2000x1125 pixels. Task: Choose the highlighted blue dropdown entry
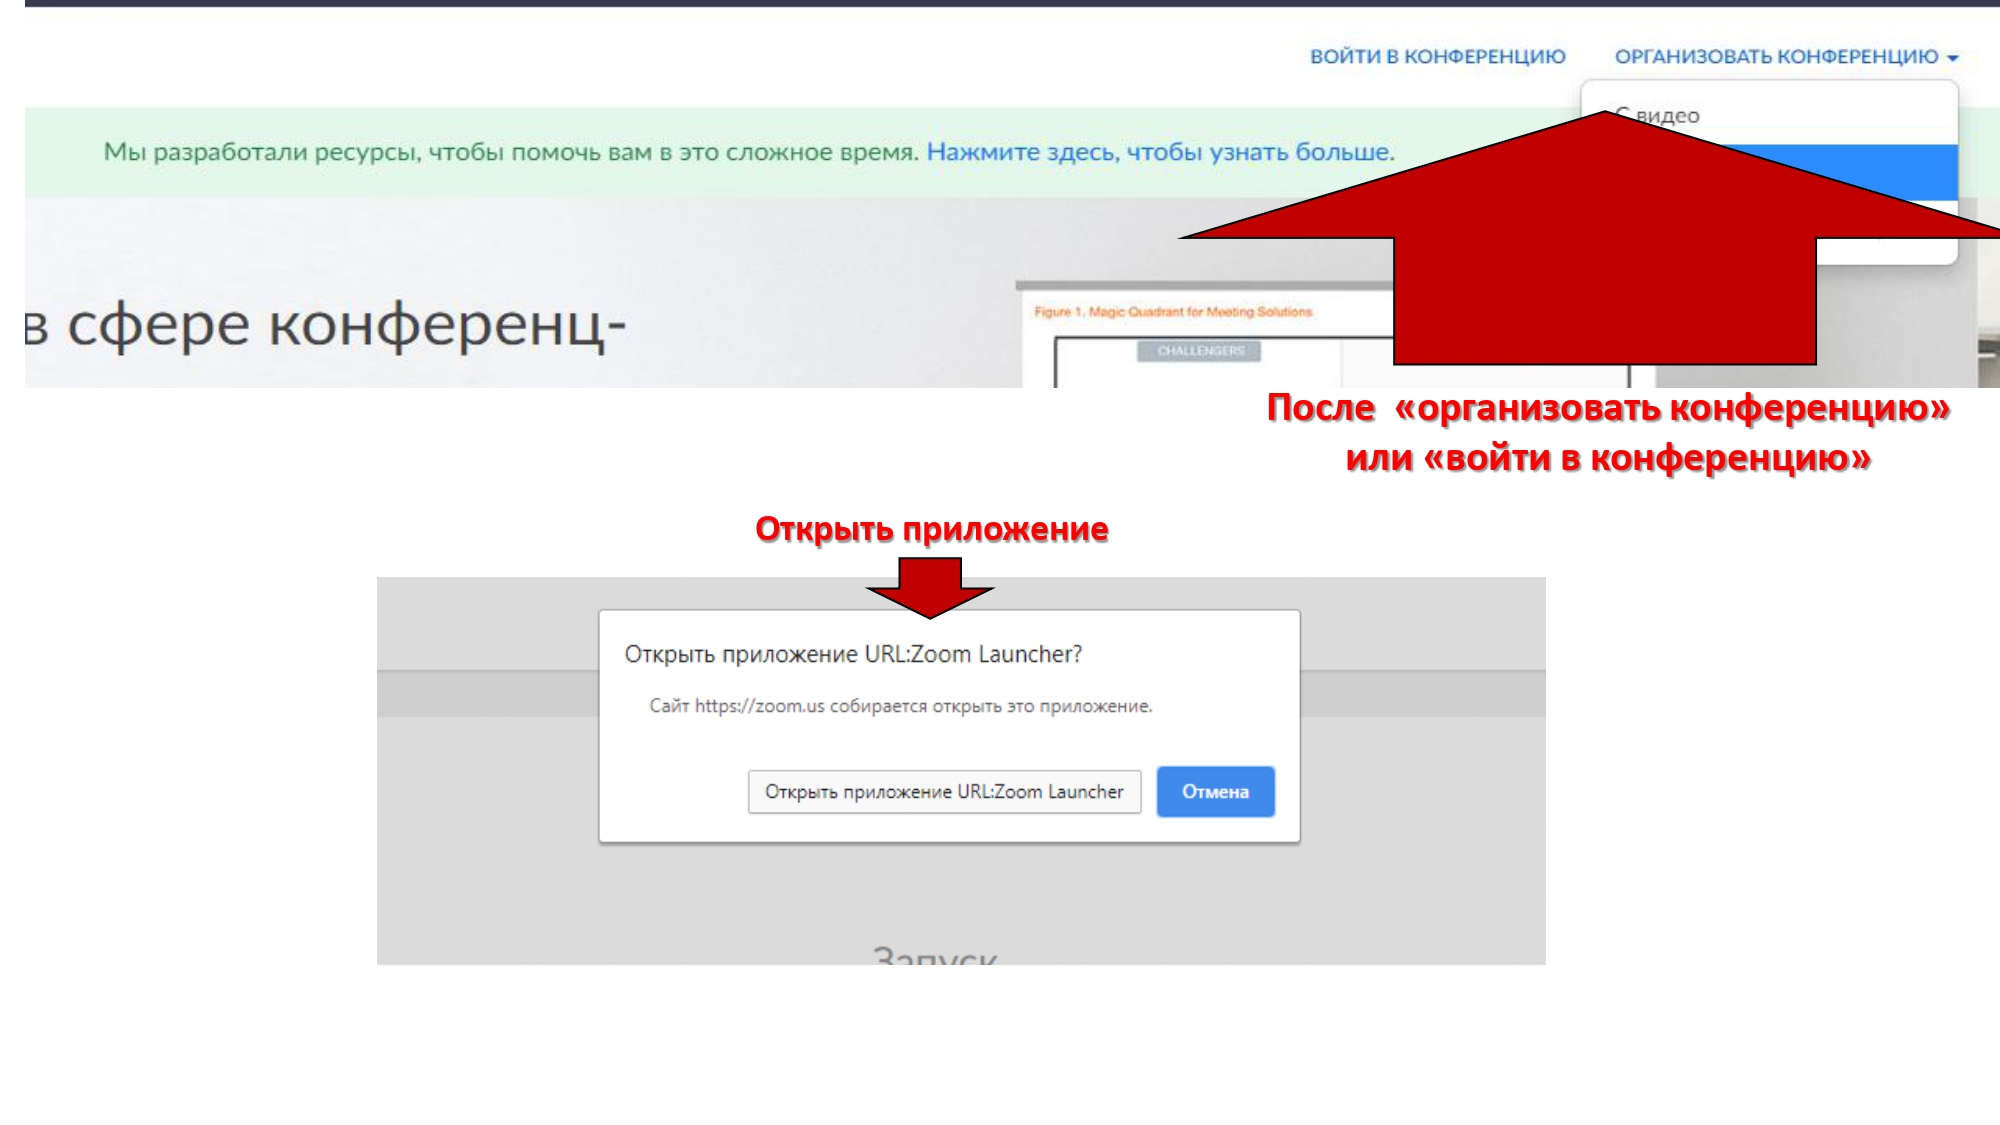point(1900,170)
